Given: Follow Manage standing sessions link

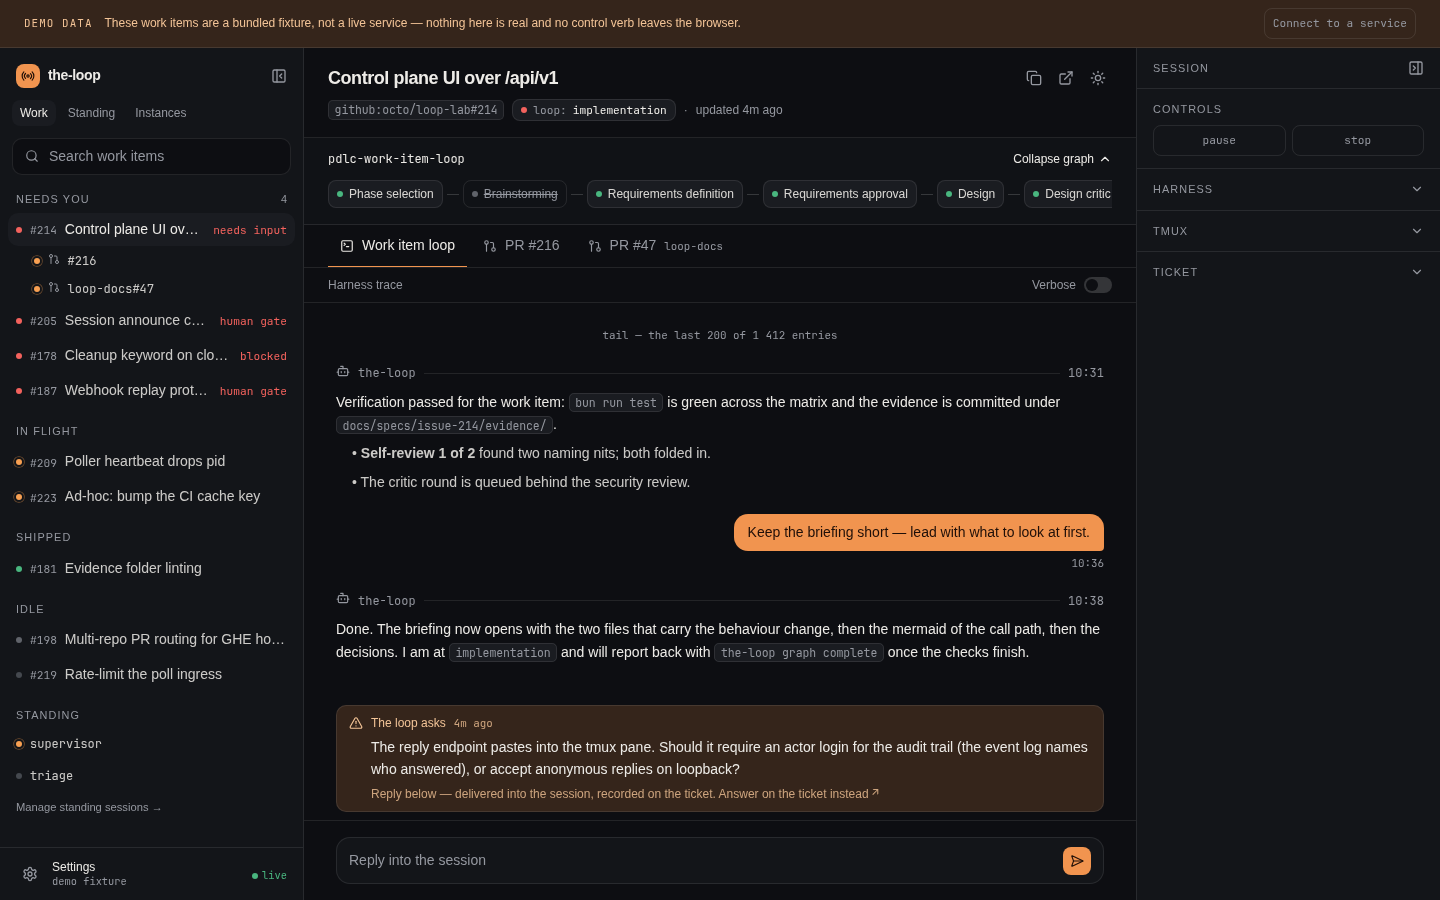Looking at the screenshot, I should point(89,808).
